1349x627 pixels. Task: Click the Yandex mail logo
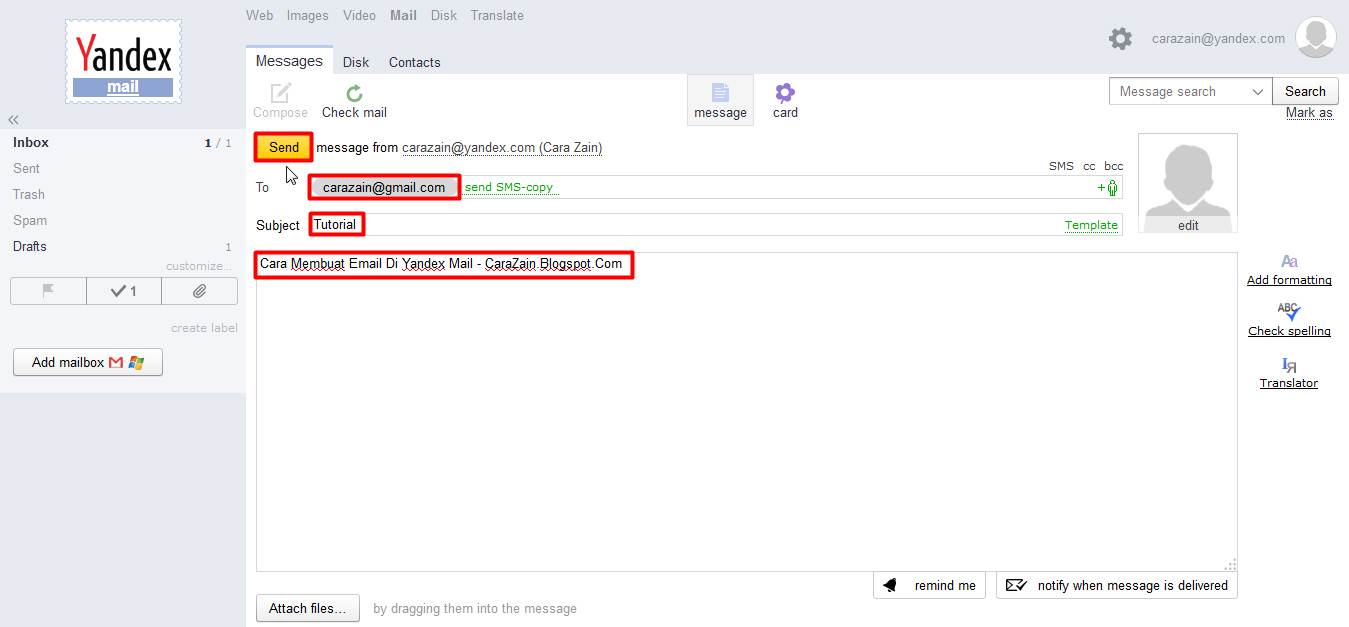pyautogui.click(x=124, y=62)
